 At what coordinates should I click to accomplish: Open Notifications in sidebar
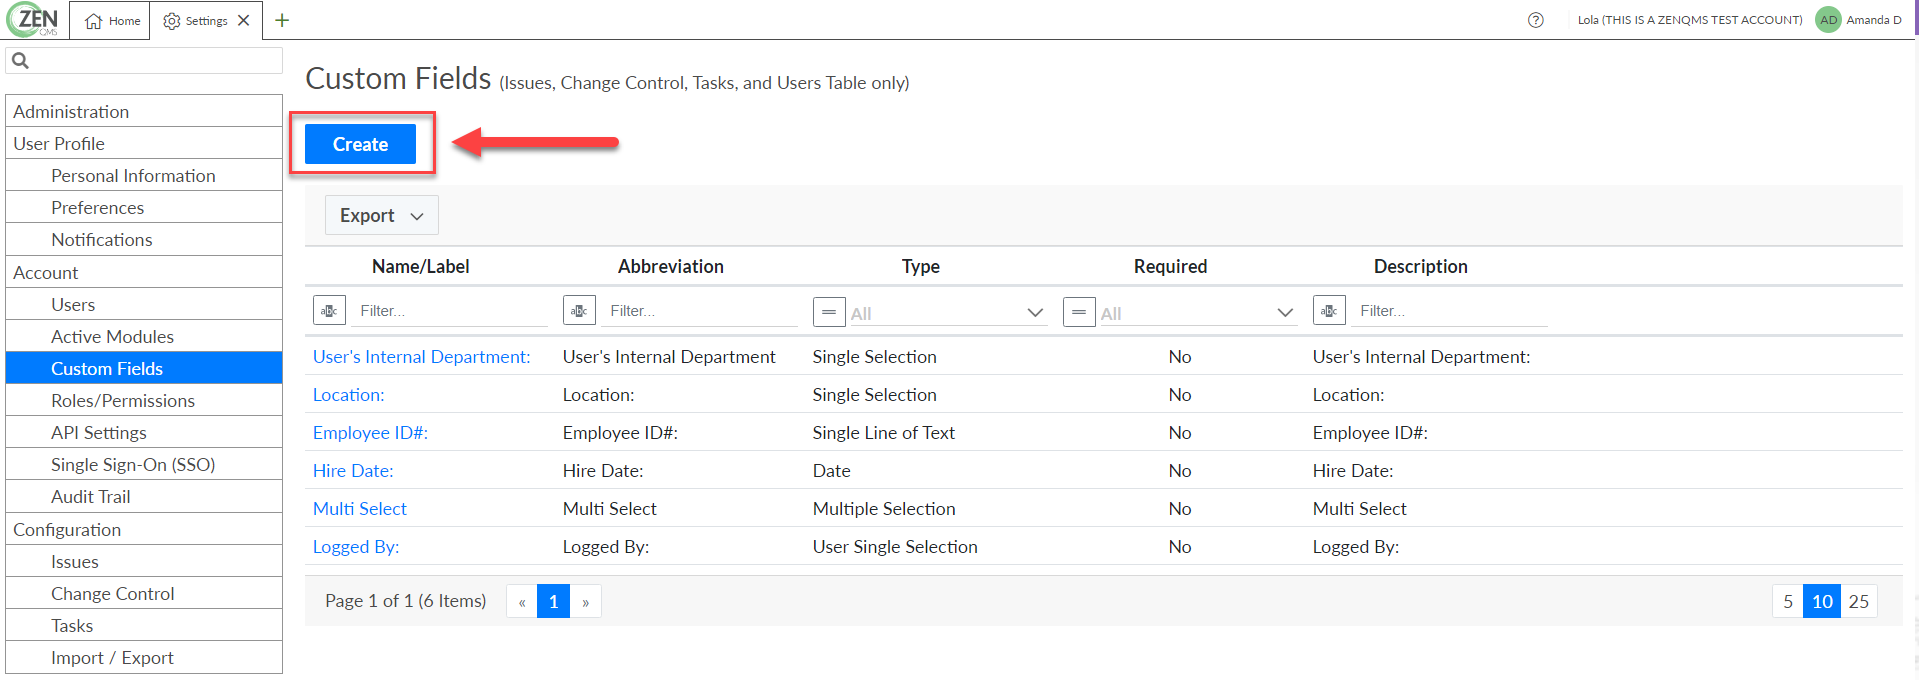point(144,239)
